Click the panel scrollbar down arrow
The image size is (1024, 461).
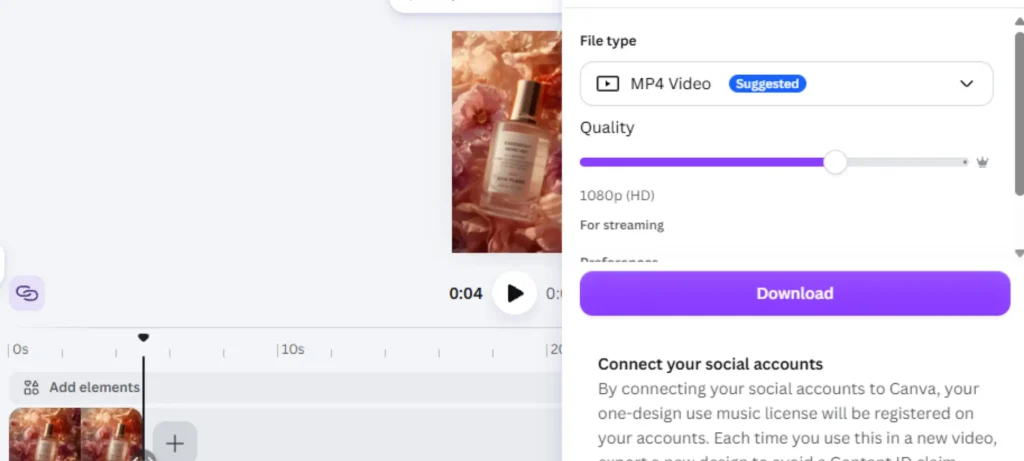[1019, 253]
